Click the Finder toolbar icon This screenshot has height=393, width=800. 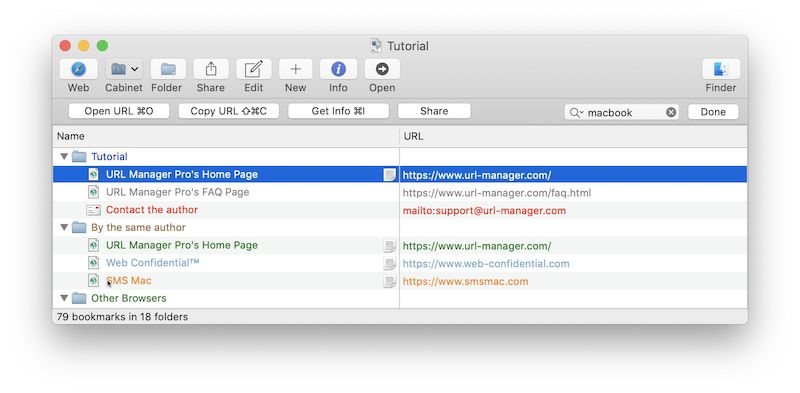pos(721,69)
